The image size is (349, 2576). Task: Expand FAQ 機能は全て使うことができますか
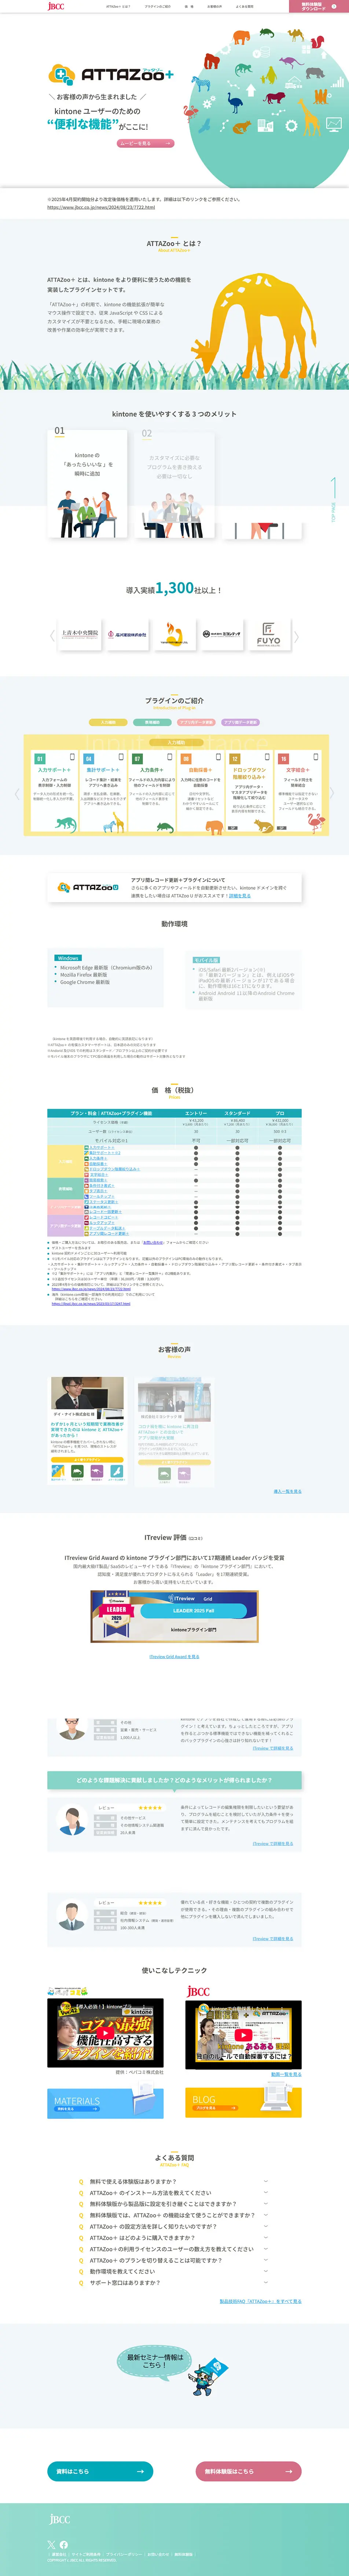(174, 2215)
